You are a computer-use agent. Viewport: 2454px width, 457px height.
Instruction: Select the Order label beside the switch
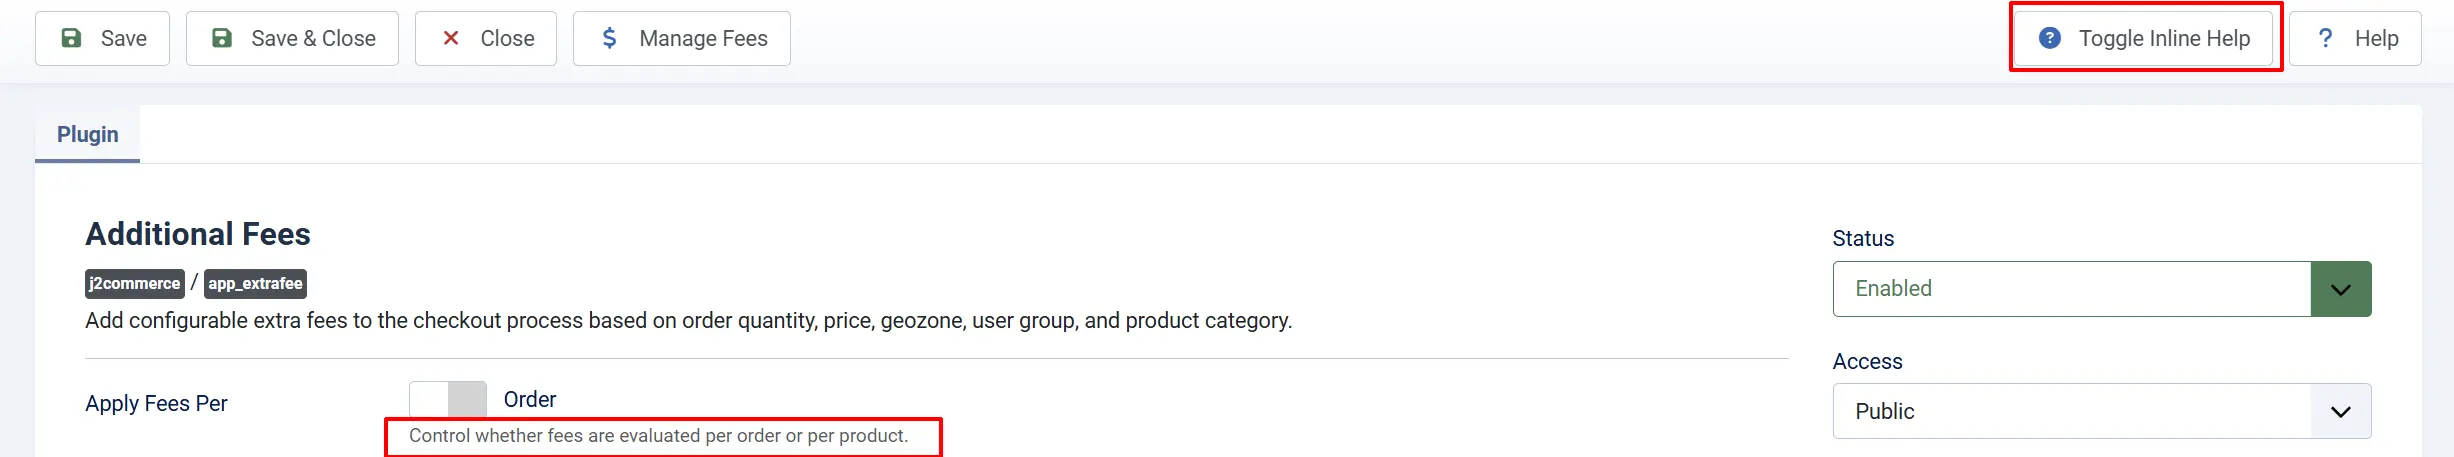tap(530, 399)
